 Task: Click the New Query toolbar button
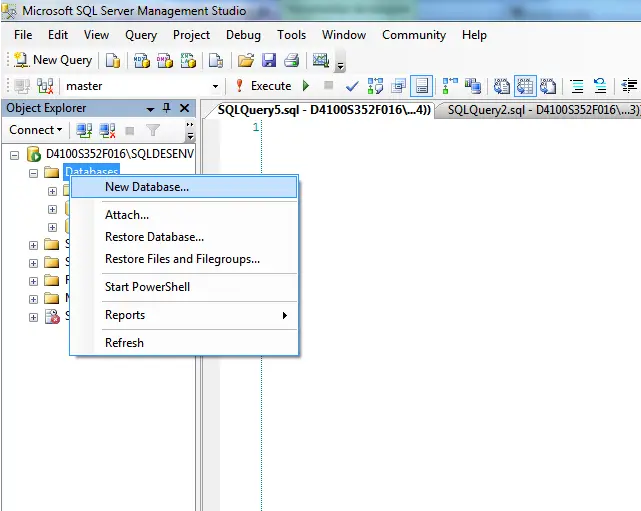[x=53, y=60]
